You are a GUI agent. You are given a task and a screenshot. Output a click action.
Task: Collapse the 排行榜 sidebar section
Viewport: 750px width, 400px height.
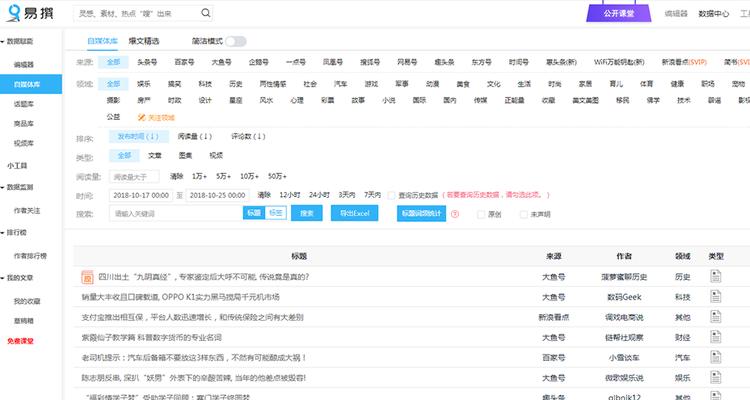pyautogui.click(x=14, y=233)
